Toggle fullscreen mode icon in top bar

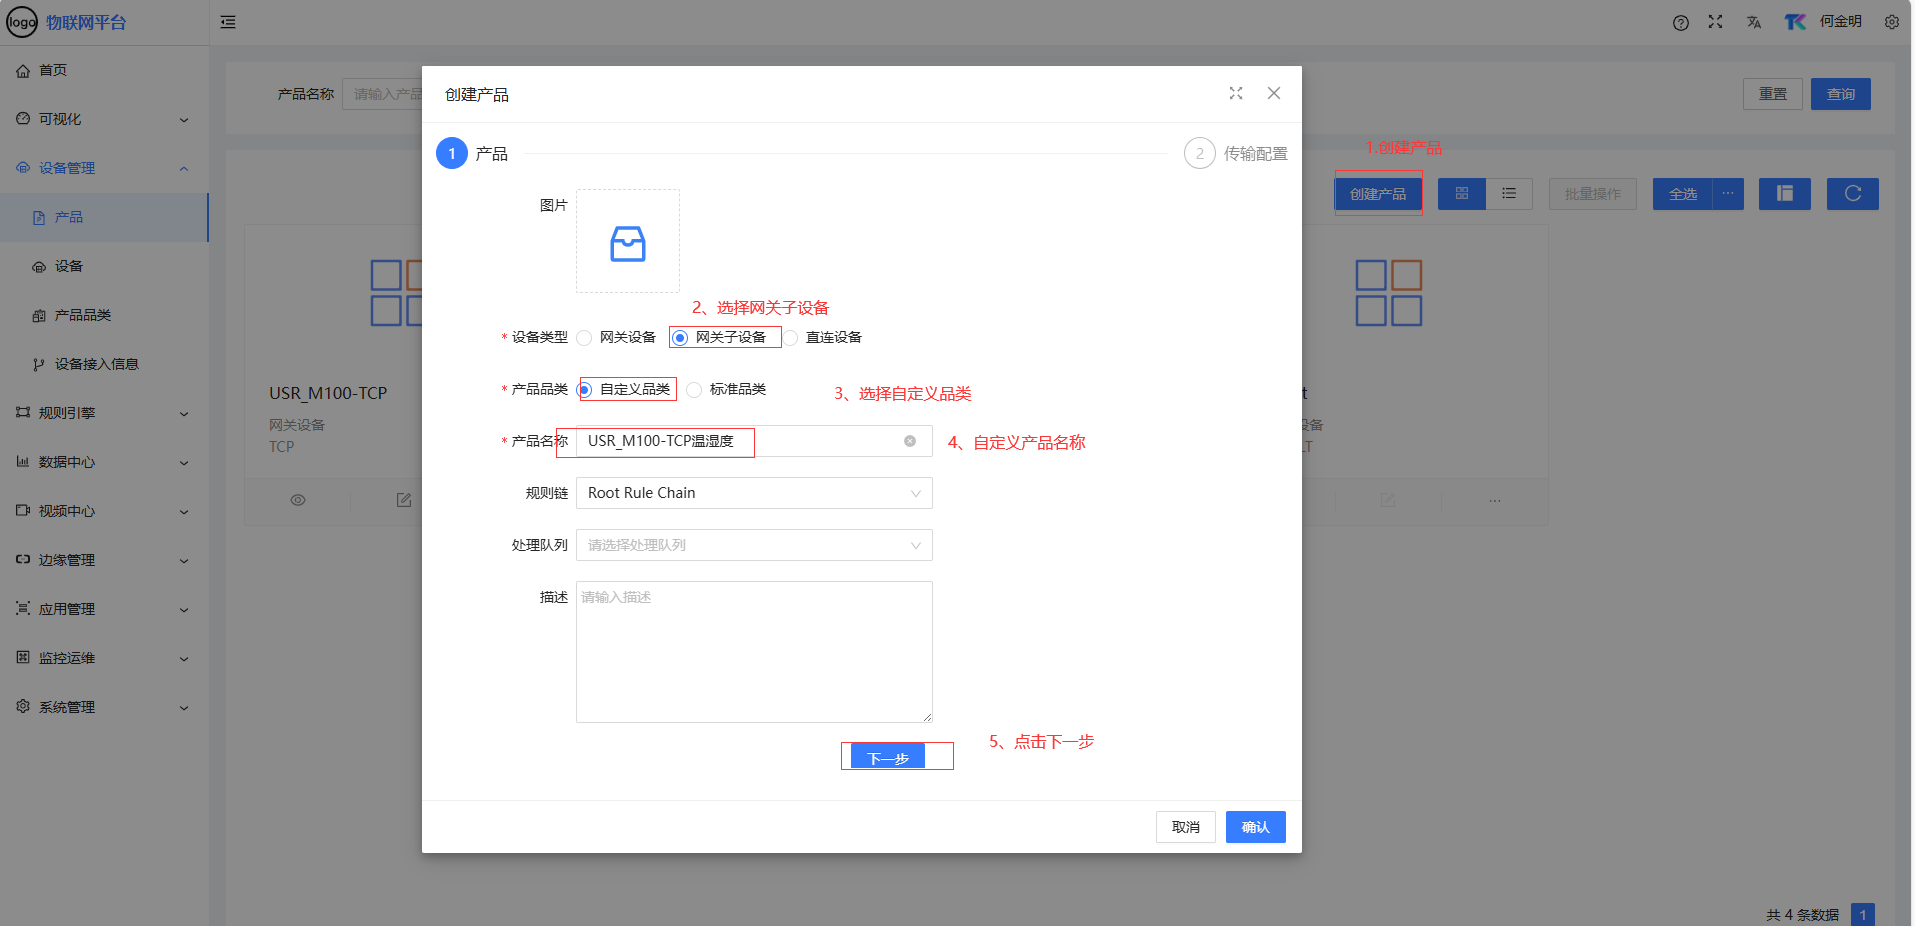click(x=1715, y=22)
